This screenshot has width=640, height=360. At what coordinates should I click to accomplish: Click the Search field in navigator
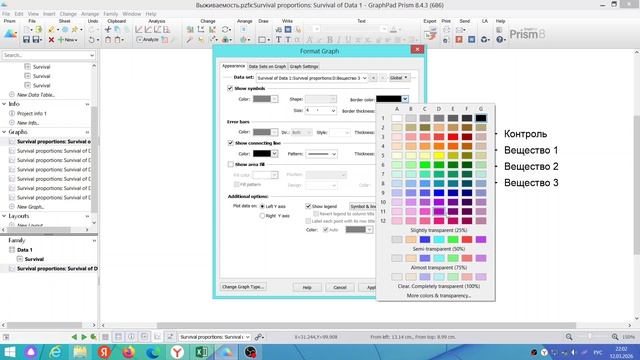(48, 55)
